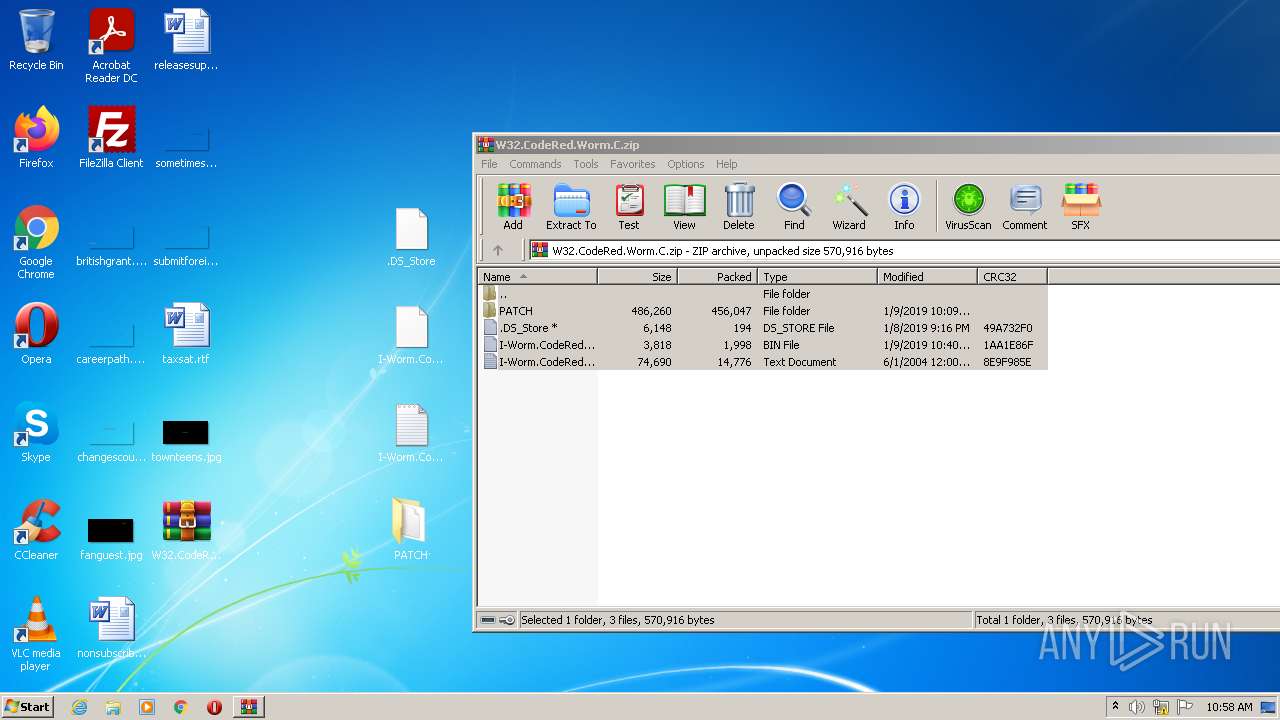The width and height of the screenshot is (1280, 720).
Task: Select the .DS_Store * file row
Action: point(763,328)
